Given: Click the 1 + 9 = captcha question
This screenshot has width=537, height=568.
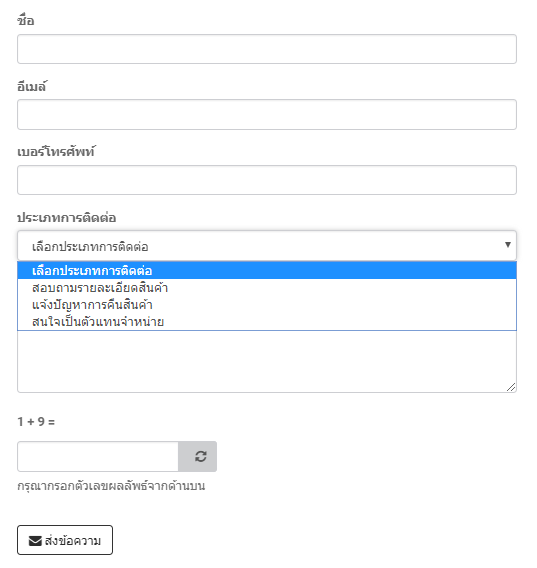Looking at the screenshot, I should (x=36, y=422).
